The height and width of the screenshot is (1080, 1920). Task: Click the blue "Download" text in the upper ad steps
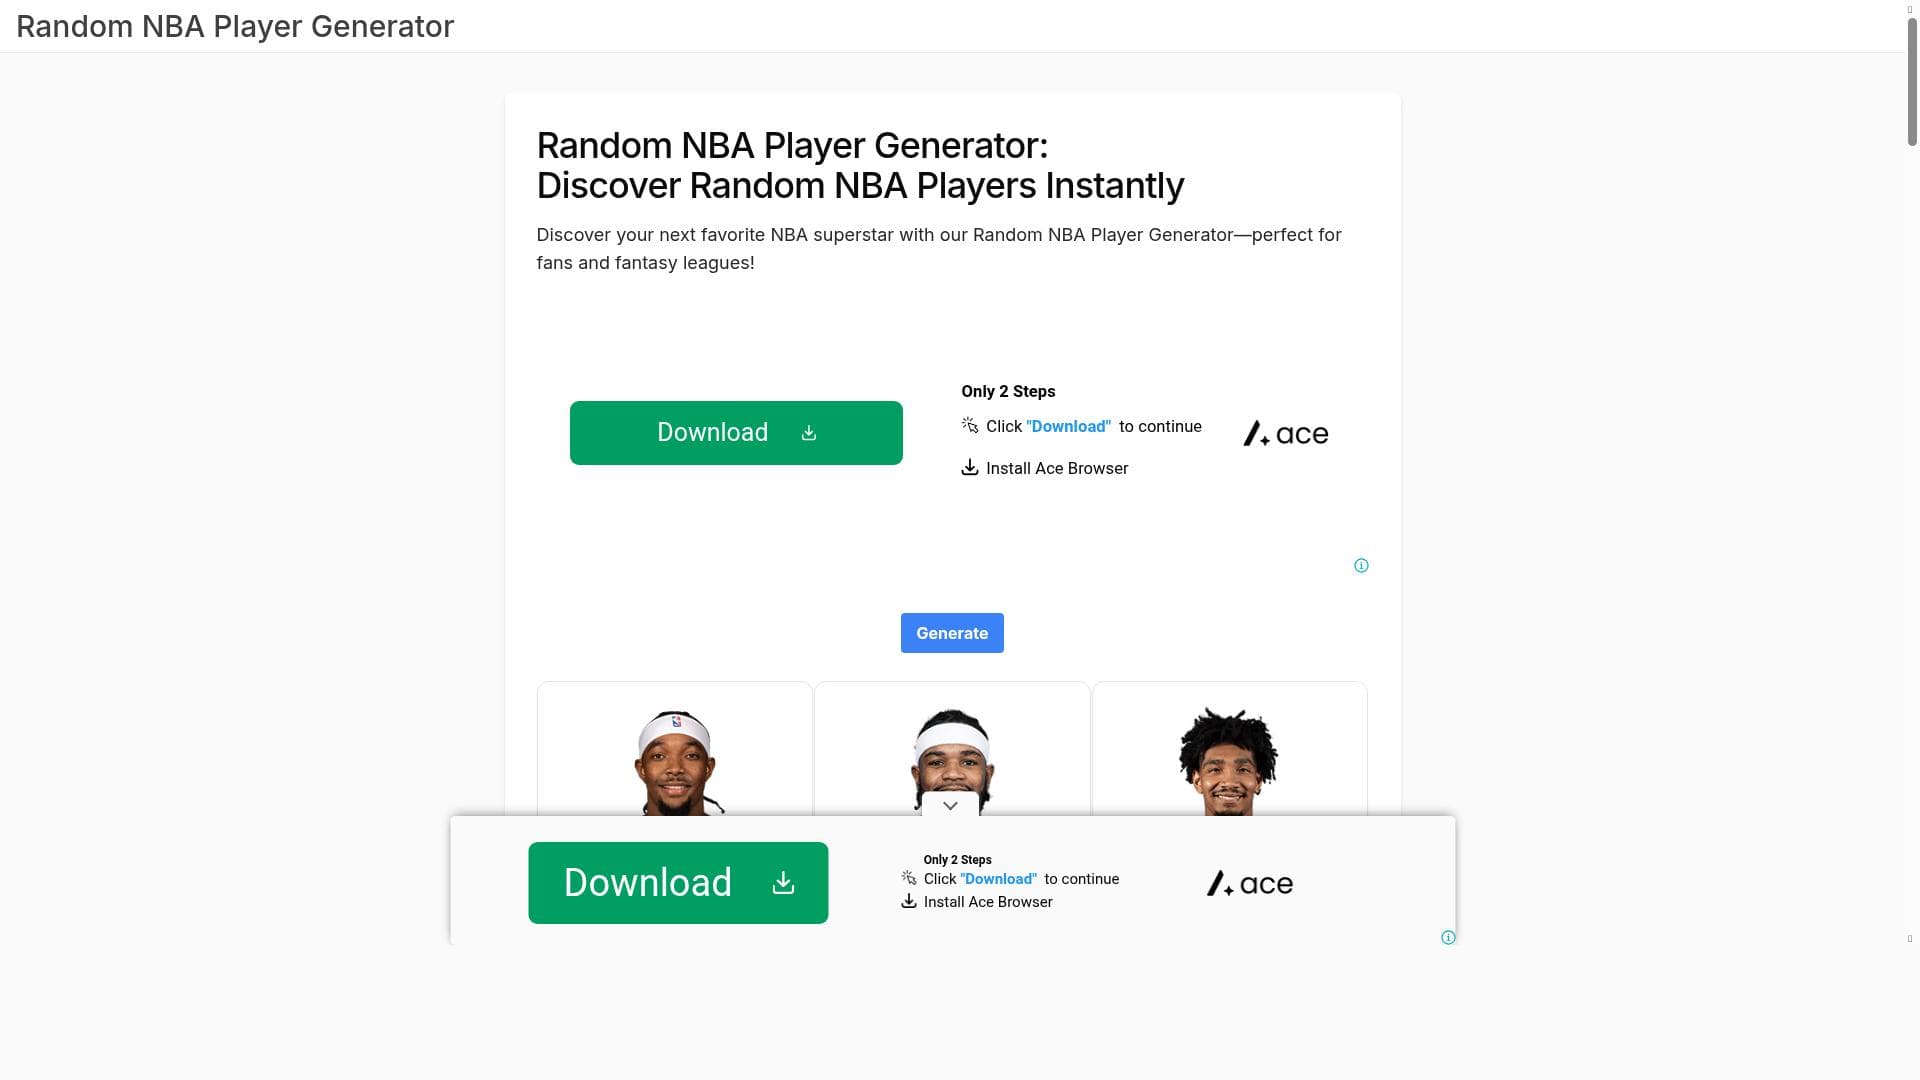[x=1068, y=427]
